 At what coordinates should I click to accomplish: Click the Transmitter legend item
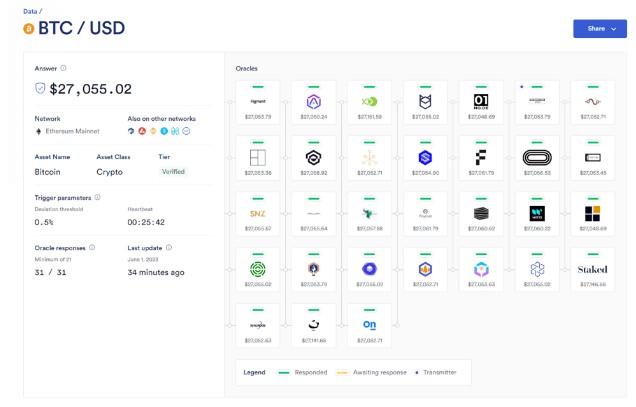point(431,372)
